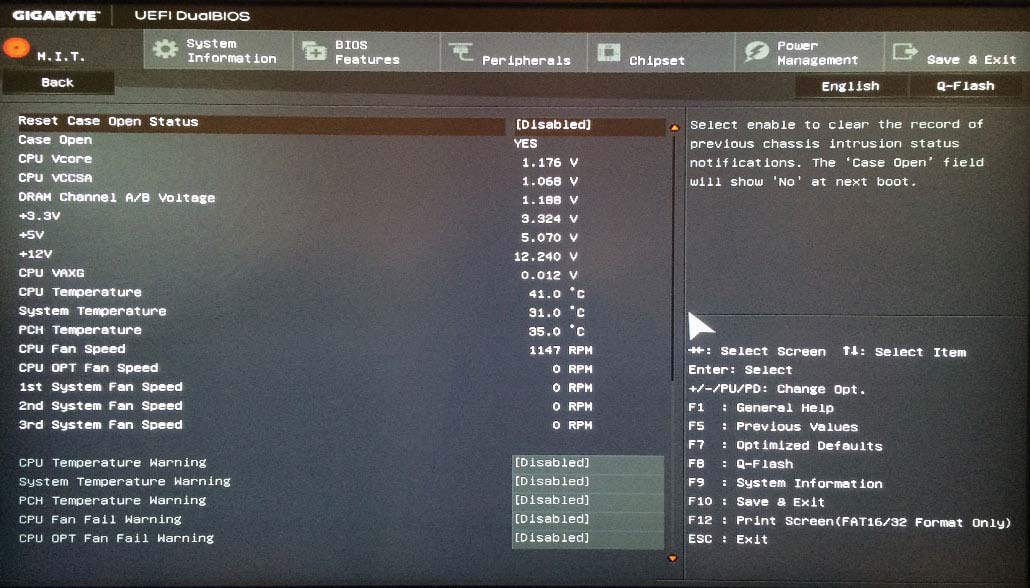Click the PCH Temperature value 35.0 °C
This screenshot has height=588, width=1030.
pyautogui.click(x=556, y=332)
